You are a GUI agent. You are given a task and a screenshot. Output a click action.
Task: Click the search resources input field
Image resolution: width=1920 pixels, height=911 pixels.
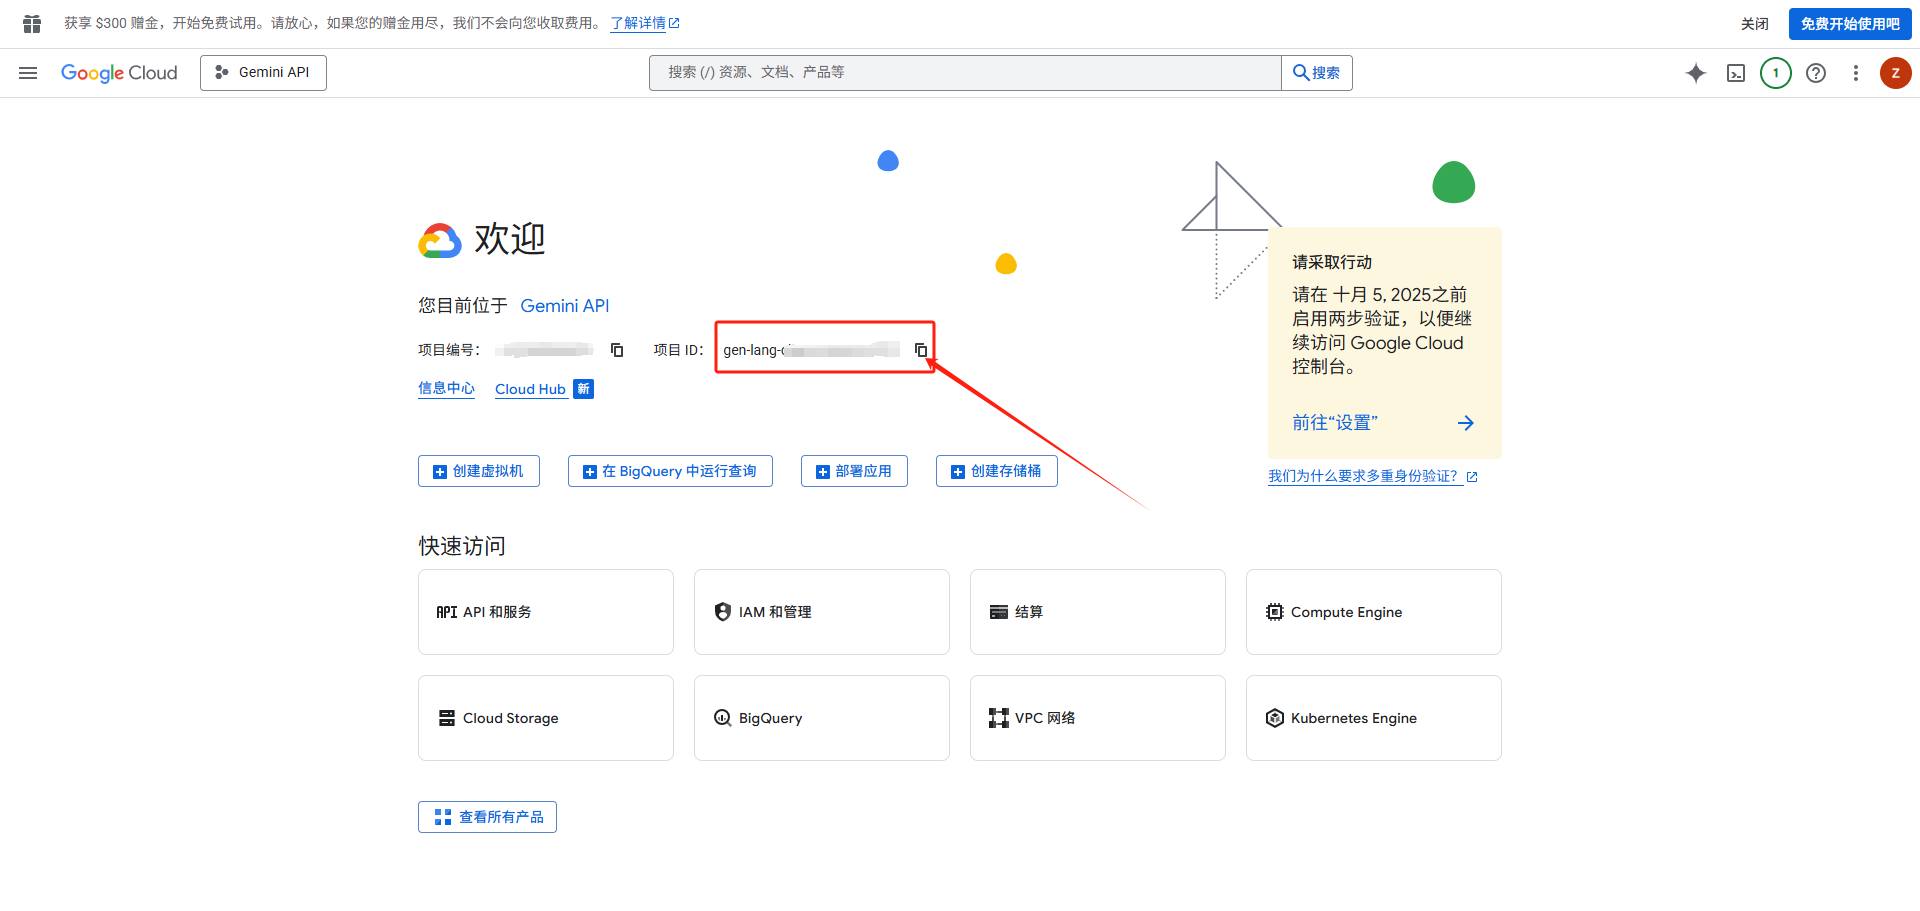[x=965, y=73]
